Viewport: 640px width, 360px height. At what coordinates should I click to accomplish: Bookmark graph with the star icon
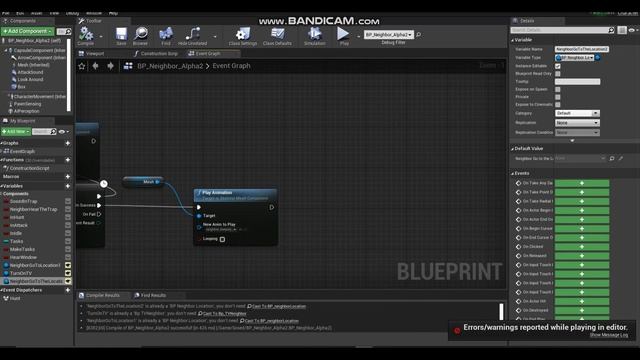tap(82, 66)
